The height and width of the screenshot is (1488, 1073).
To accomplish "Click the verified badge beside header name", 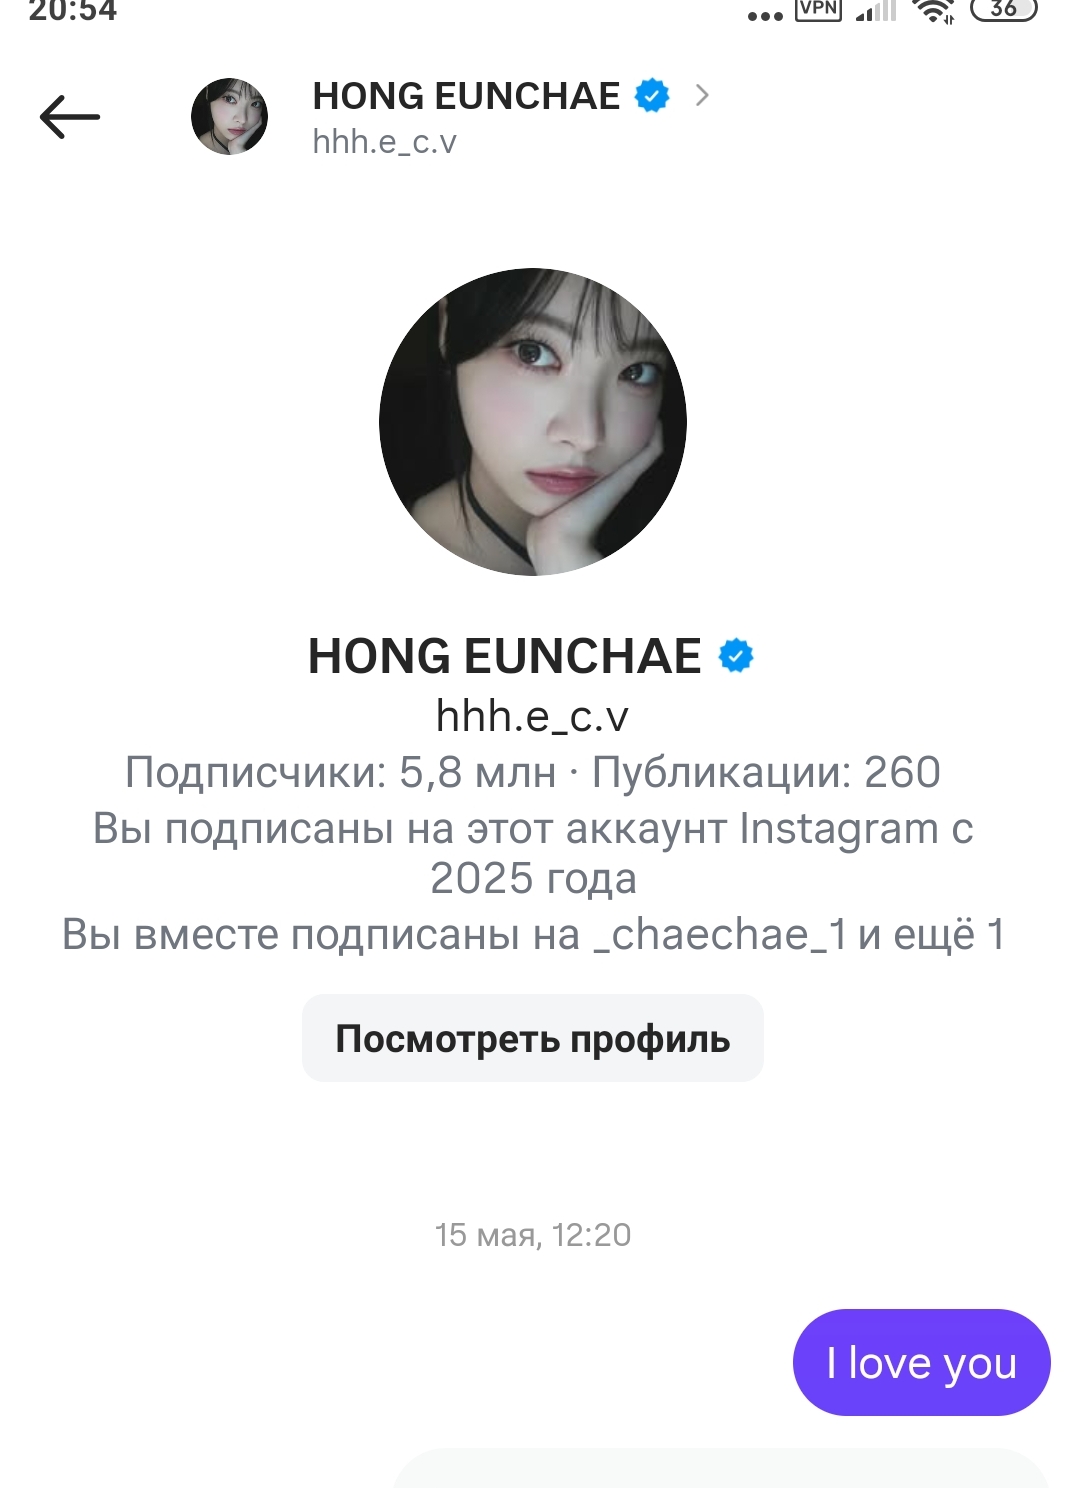I will (x=652, y=96).
